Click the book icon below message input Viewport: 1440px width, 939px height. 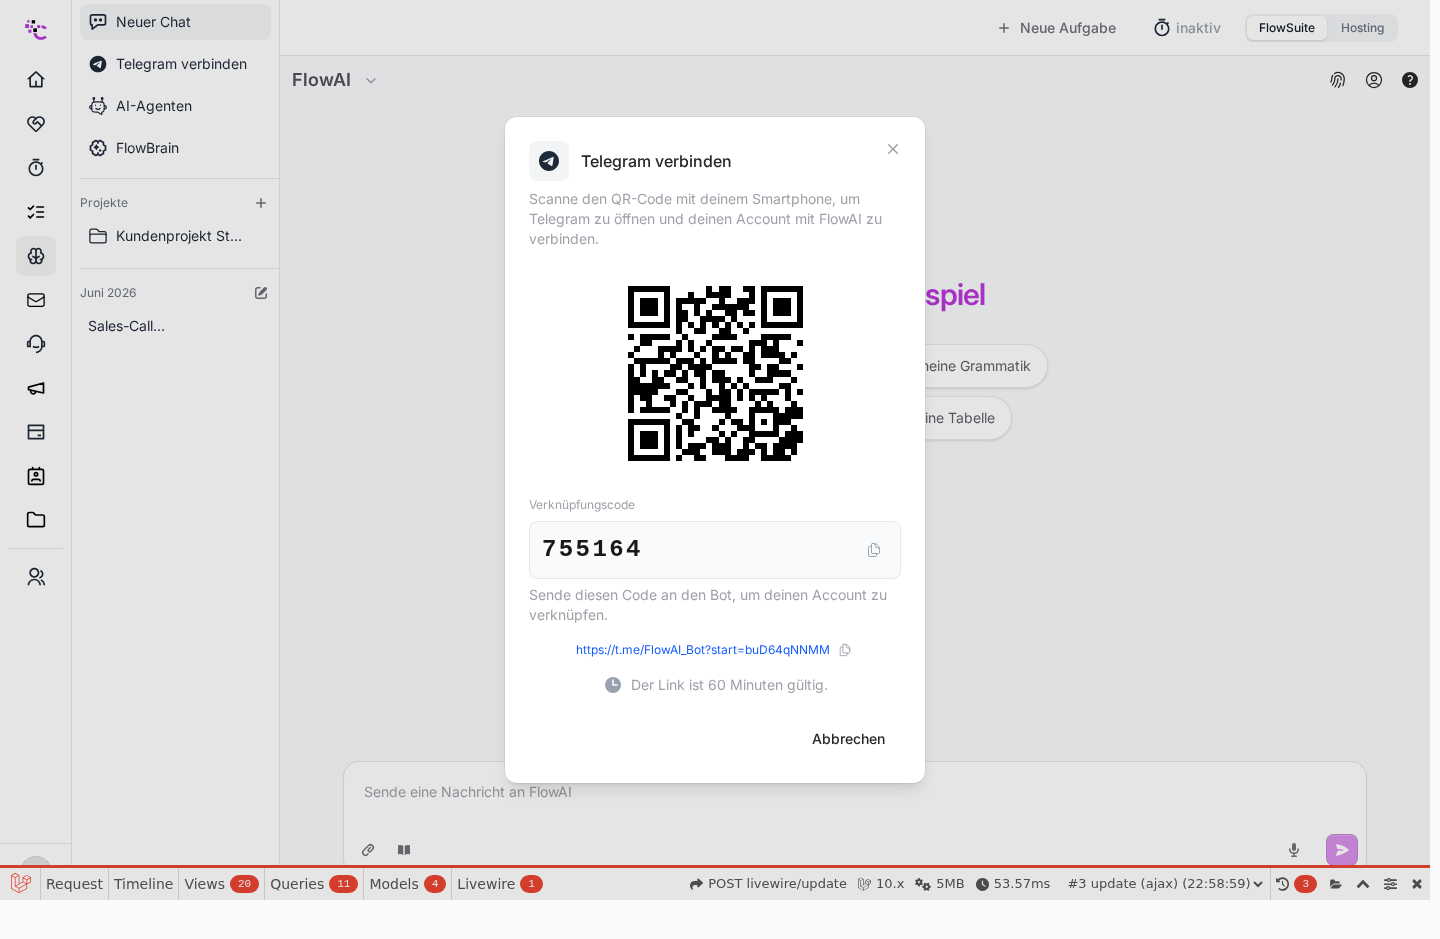coord(404,850)
